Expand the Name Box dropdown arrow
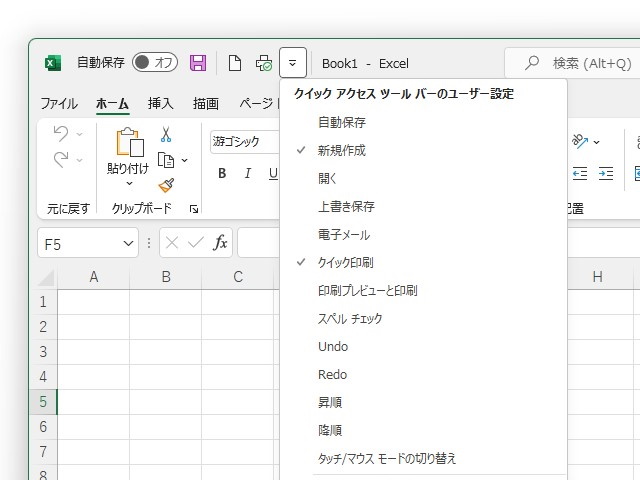The image size is (640, 480). coord(128,244)
